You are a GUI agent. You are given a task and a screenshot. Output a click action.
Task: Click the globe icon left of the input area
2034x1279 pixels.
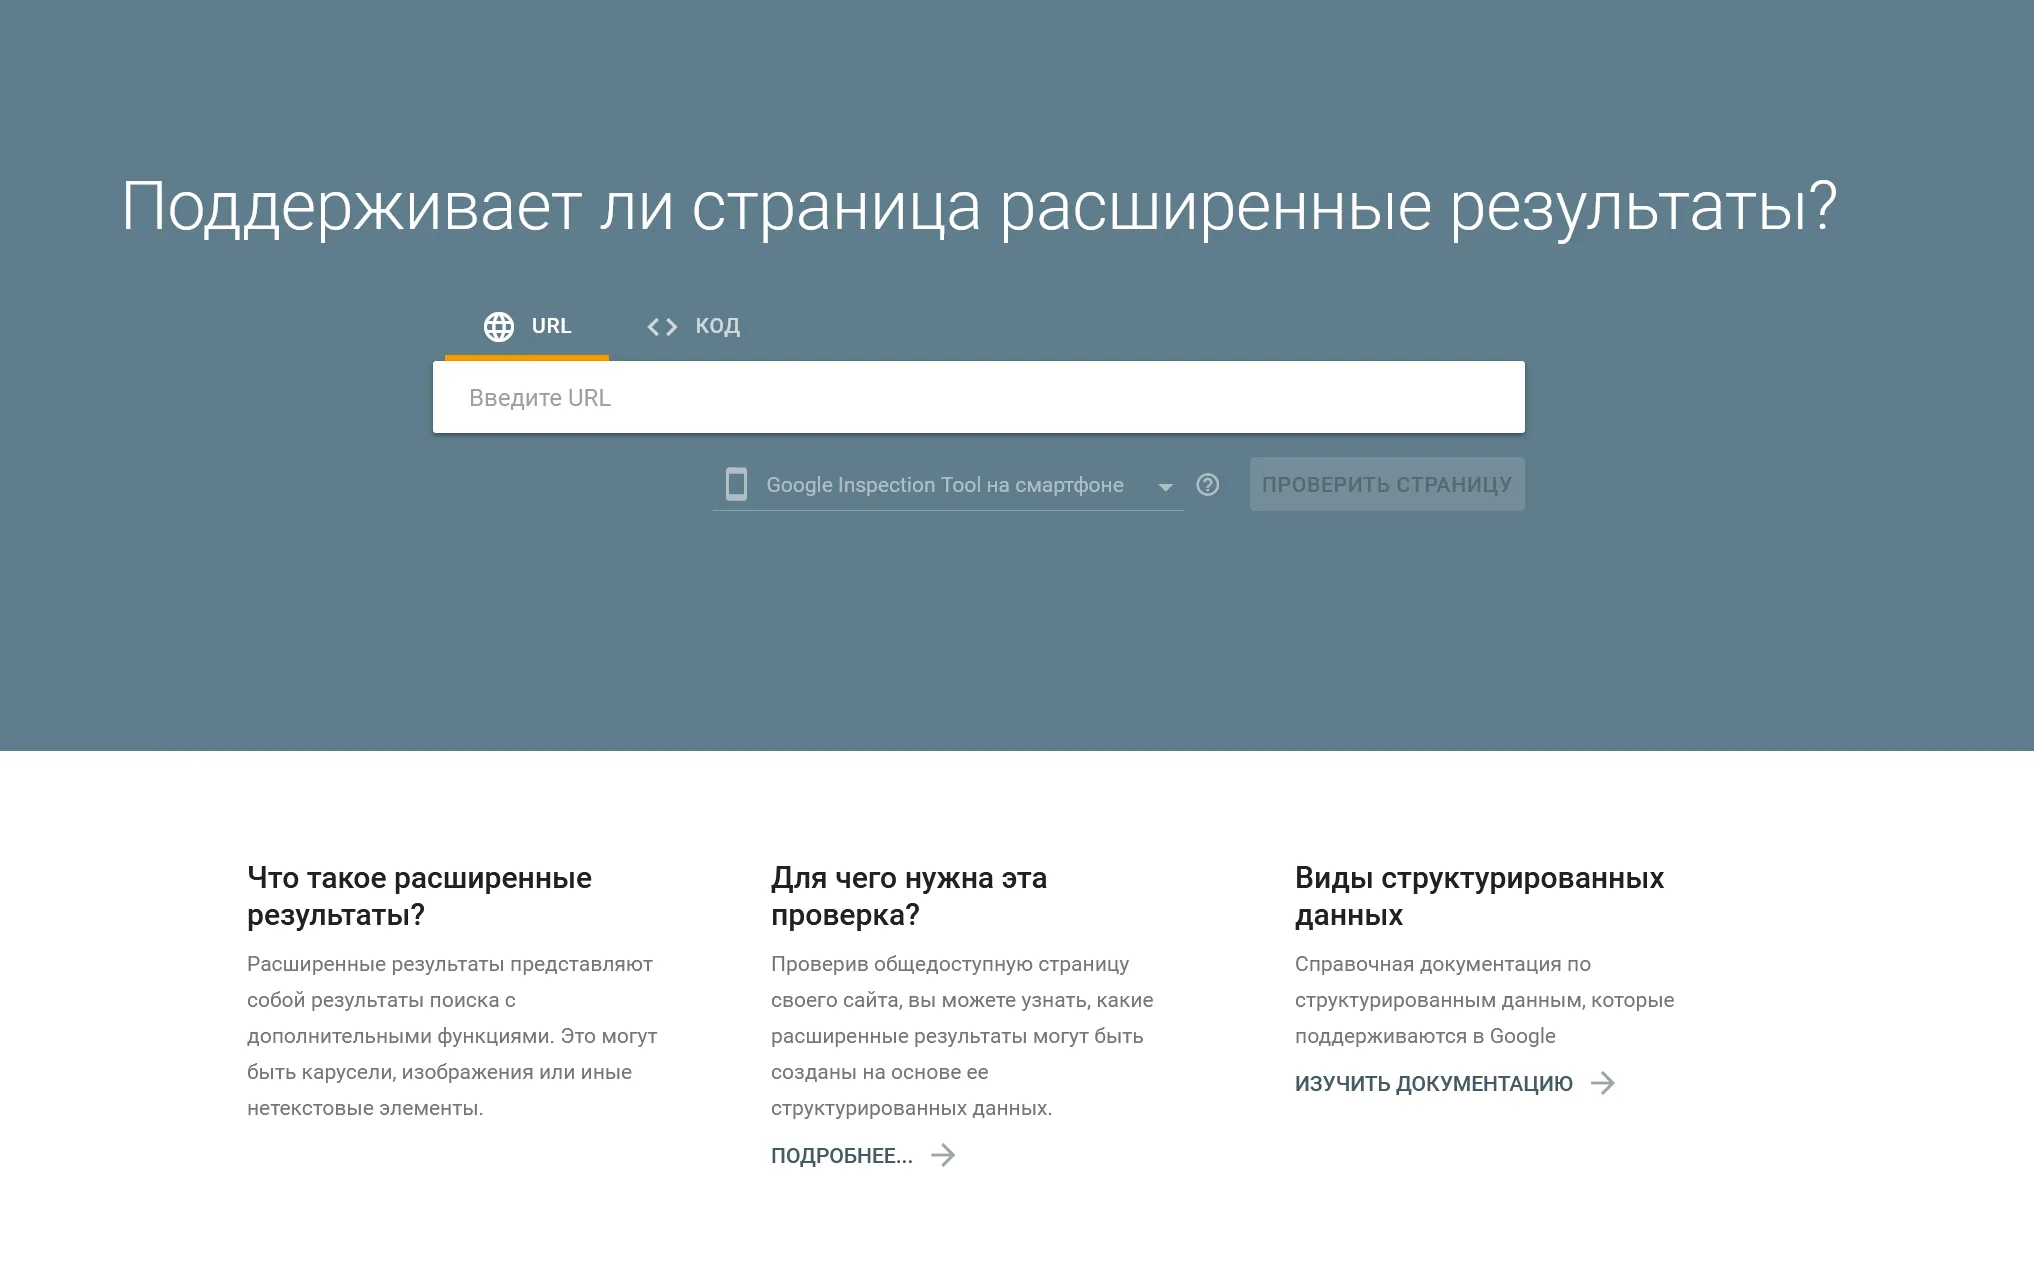pyautogui.click(x=499, y=326)
